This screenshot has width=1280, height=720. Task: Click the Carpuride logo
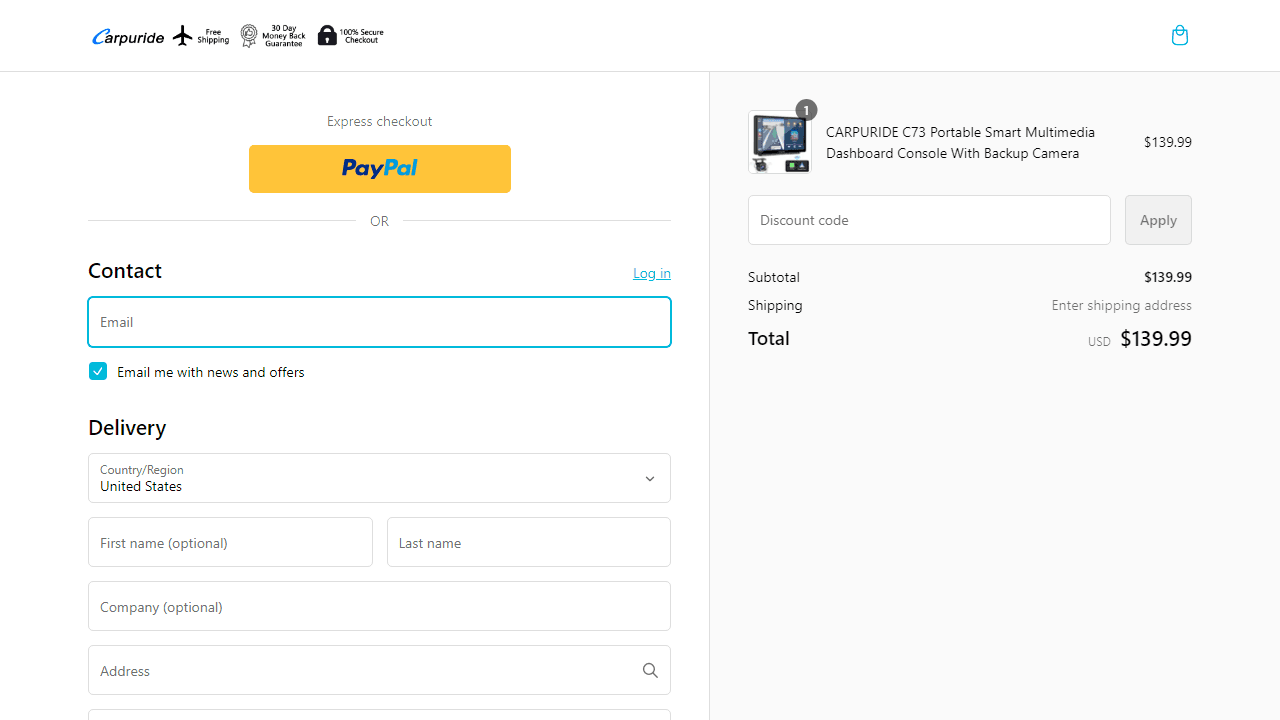(x=128, y=37)
